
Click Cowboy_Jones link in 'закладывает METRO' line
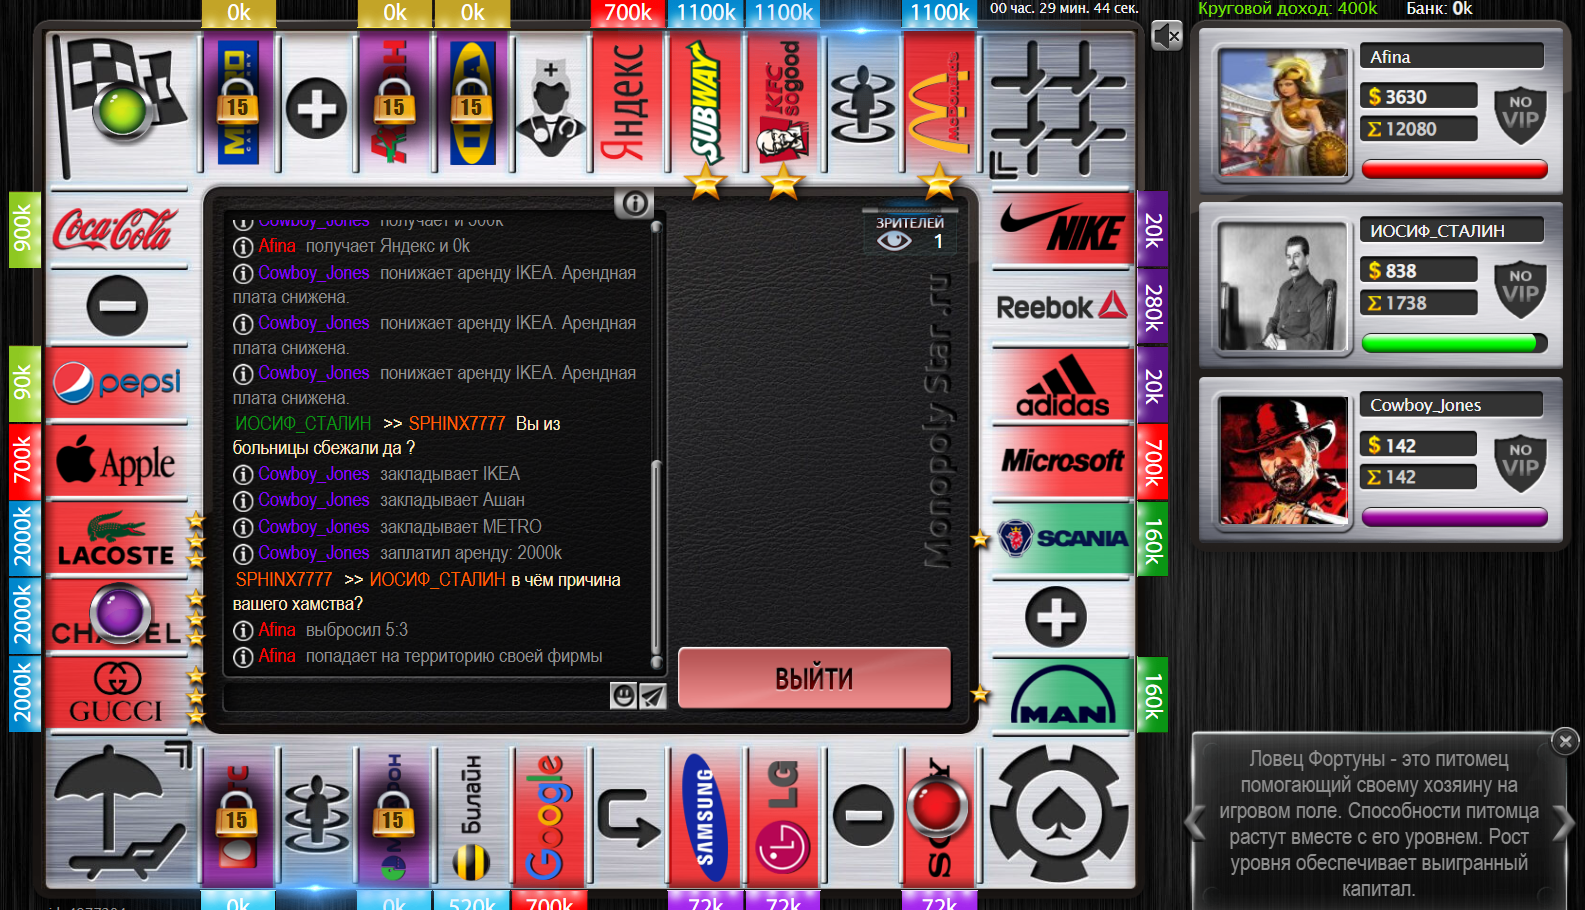pos(314,526)
